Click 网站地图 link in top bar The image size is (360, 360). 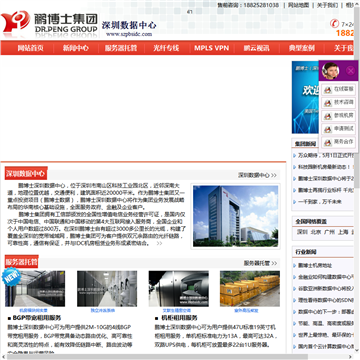(298, 5)
